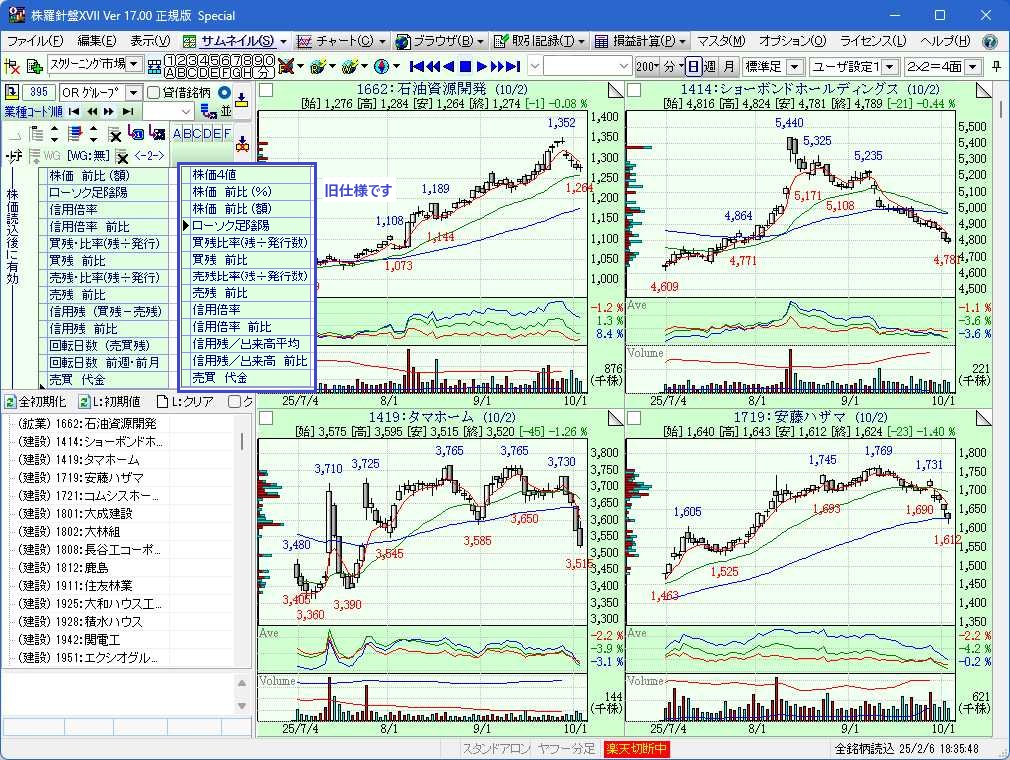Open the オプション menu
The height and width of the screenshot is (760, 1010).
(792, 41)
